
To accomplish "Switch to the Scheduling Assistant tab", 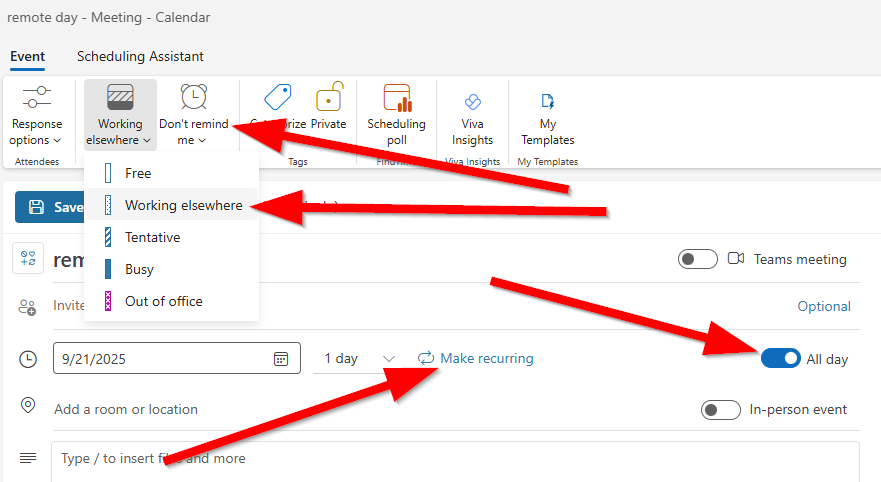I will pyautogui.click(x=140, y=57).
